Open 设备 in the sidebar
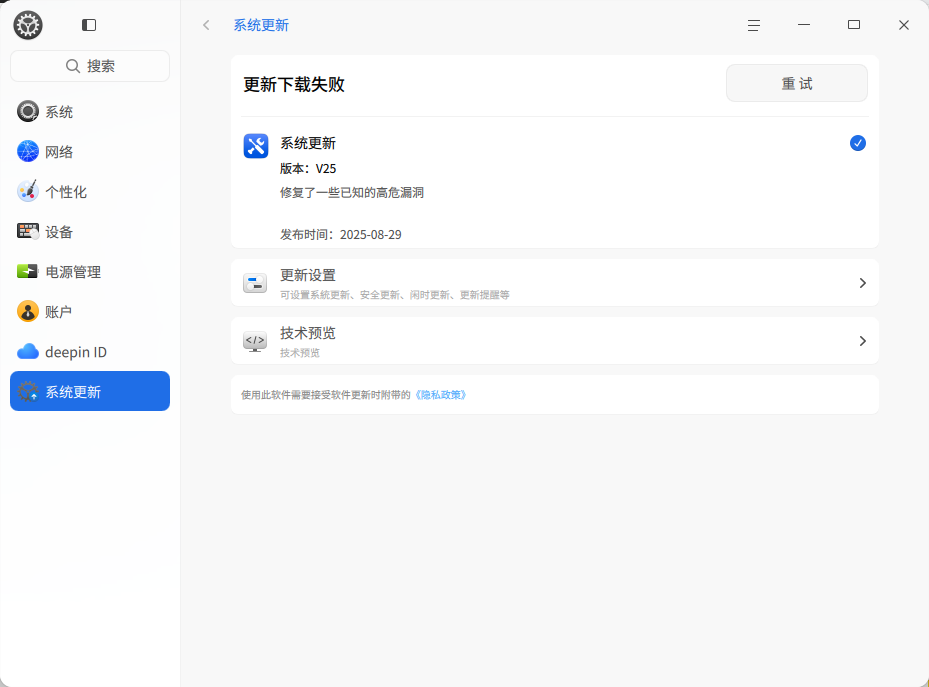This screenshot has width=929, height=687. point(90,232)
